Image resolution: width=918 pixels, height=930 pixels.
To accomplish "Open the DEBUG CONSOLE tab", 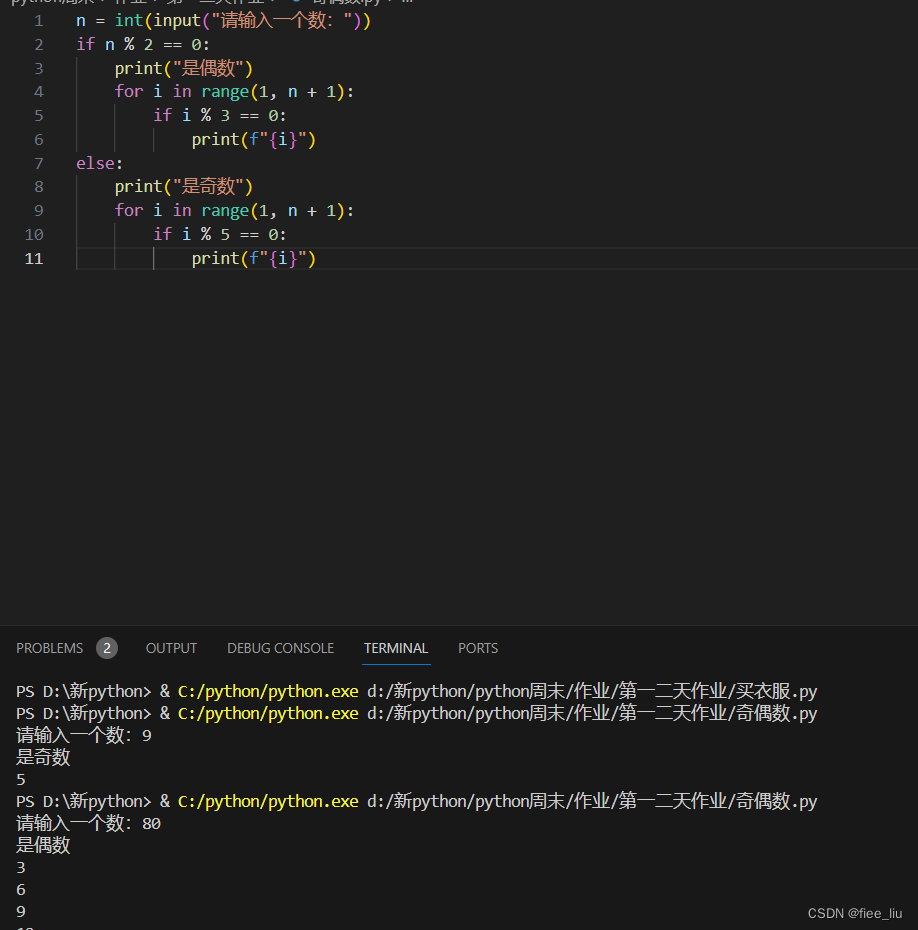I will pos(280,648).
